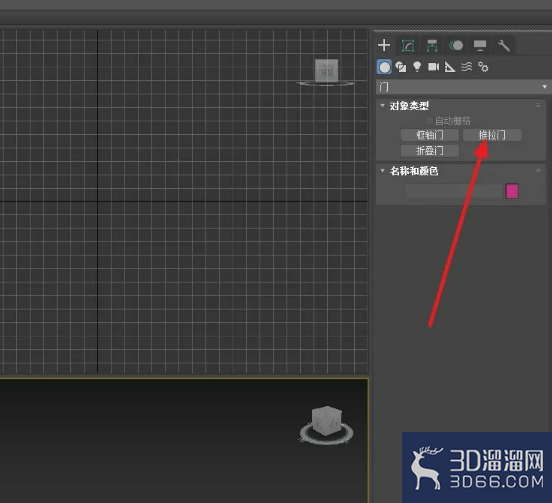Screen dimensions: 552x503
Task: Select the Systems gears icon
Action: pyautogui.click(x=483, y=67)
